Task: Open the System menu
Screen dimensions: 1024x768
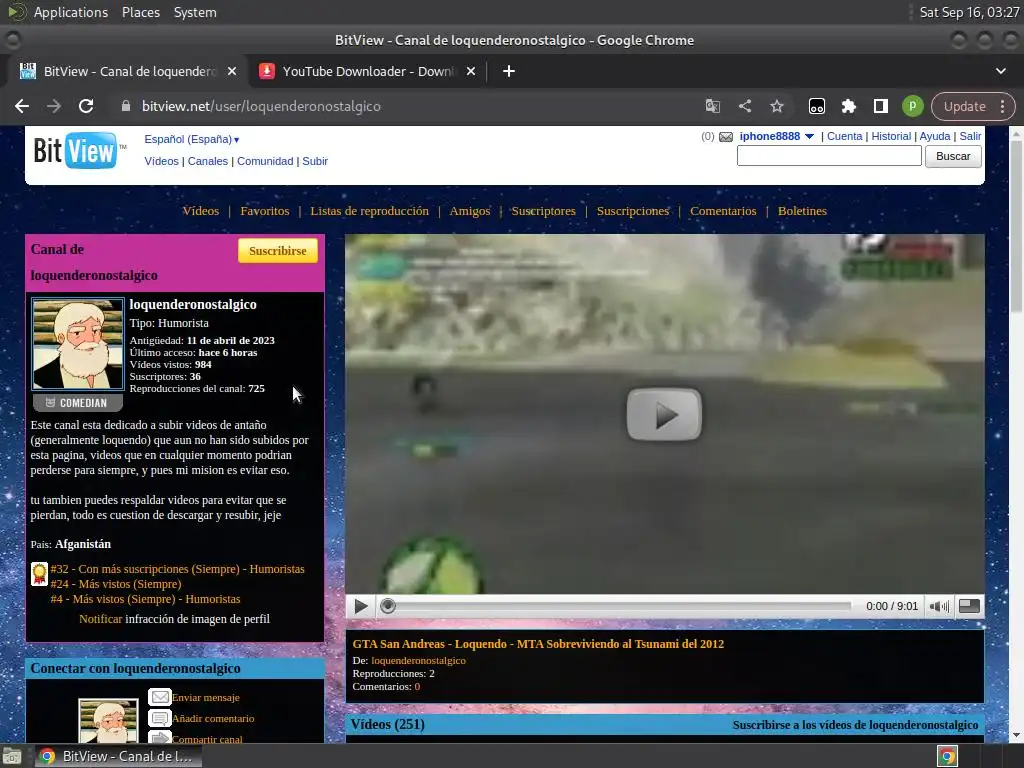Action: pyautogui.click(x=195, y=12)
